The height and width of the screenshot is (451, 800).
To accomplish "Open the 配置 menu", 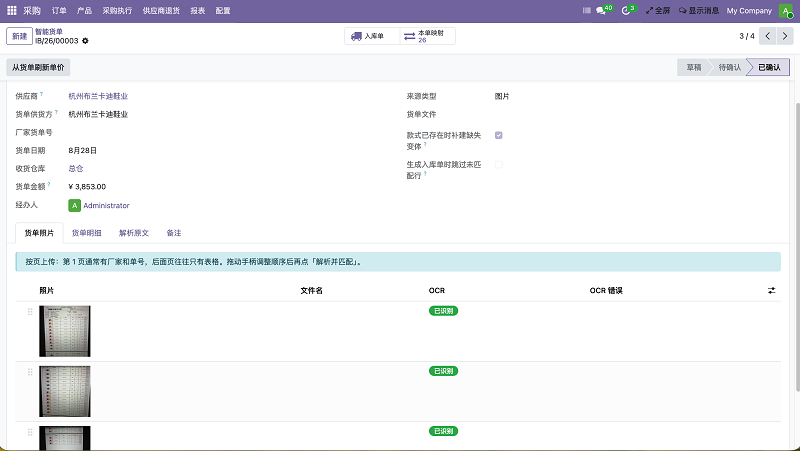I will [223, 11].
